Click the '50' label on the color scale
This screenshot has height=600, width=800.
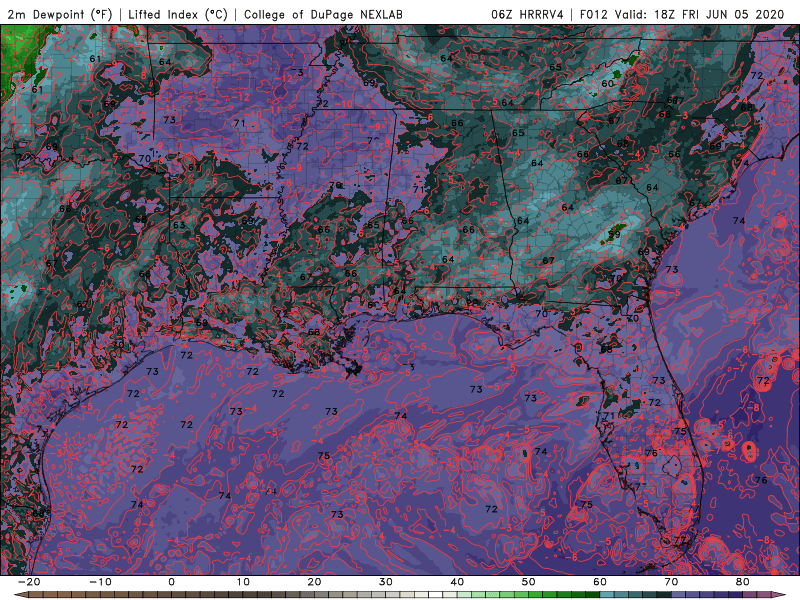529,582
